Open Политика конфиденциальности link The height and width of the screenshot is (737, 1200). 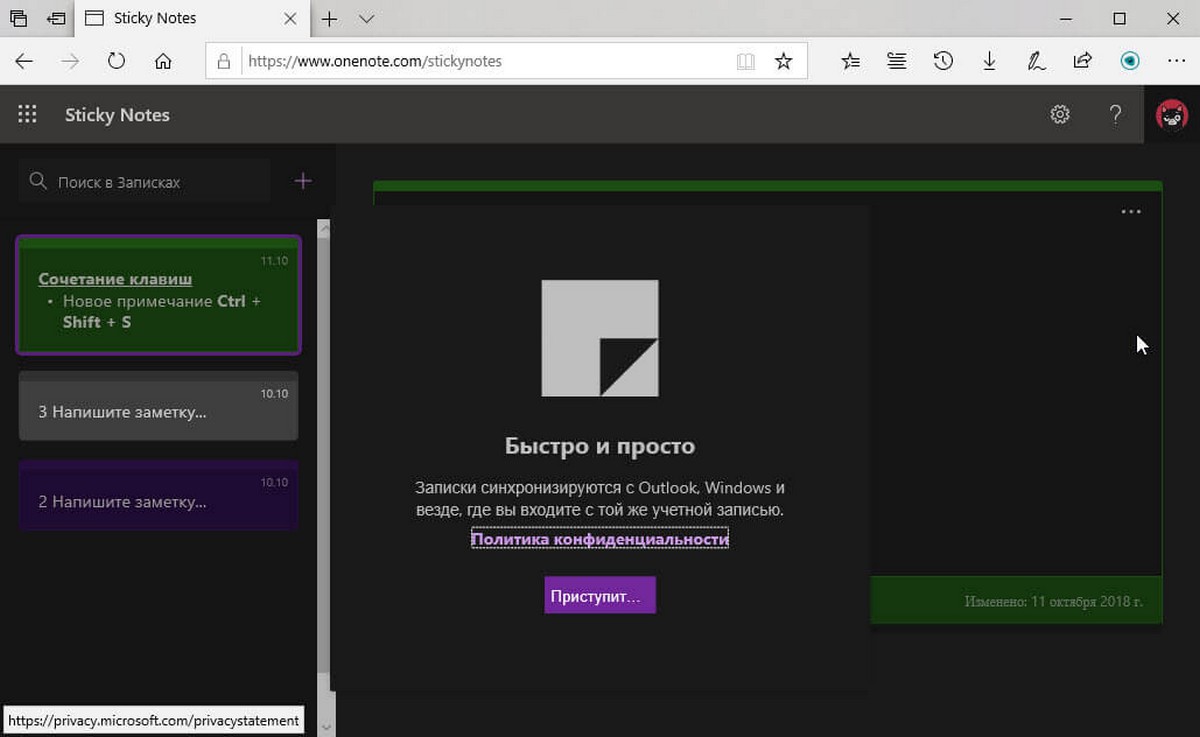click(599, 539)
